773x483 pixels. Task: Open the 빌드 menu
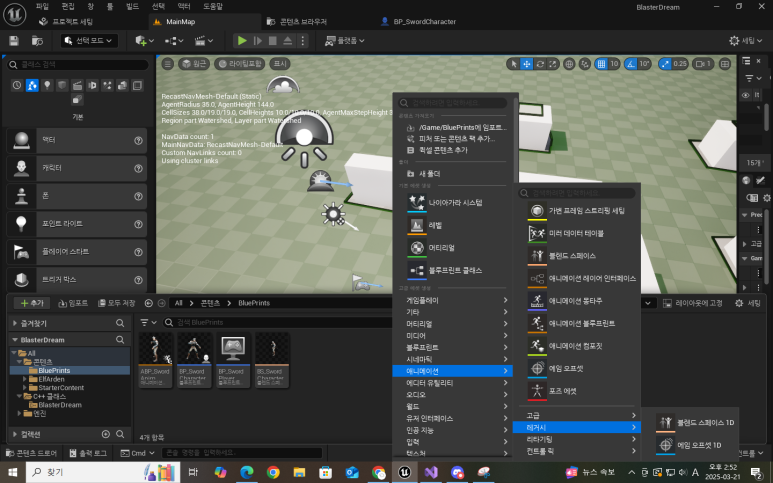pyautogui.click(x=132, y=6)
